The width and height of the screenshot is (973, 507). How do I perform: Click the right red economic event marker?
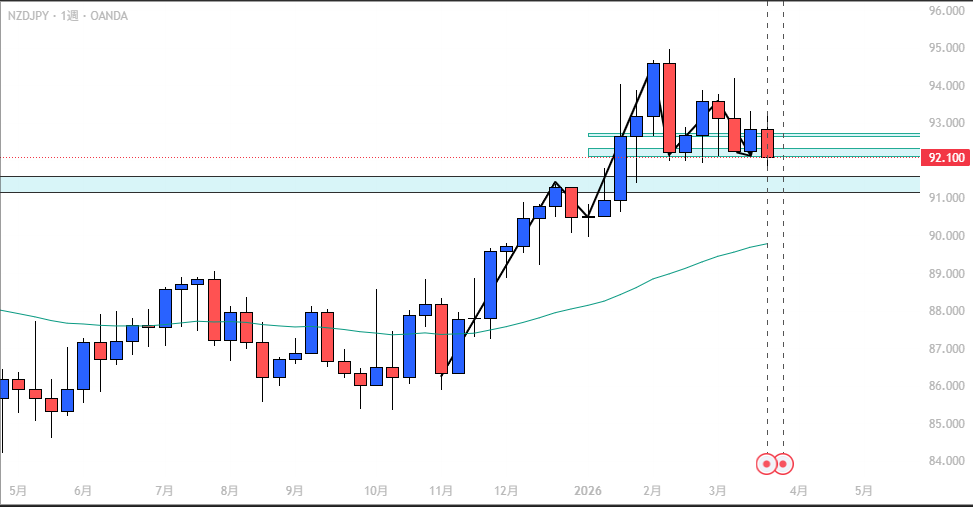pos(784,464)
